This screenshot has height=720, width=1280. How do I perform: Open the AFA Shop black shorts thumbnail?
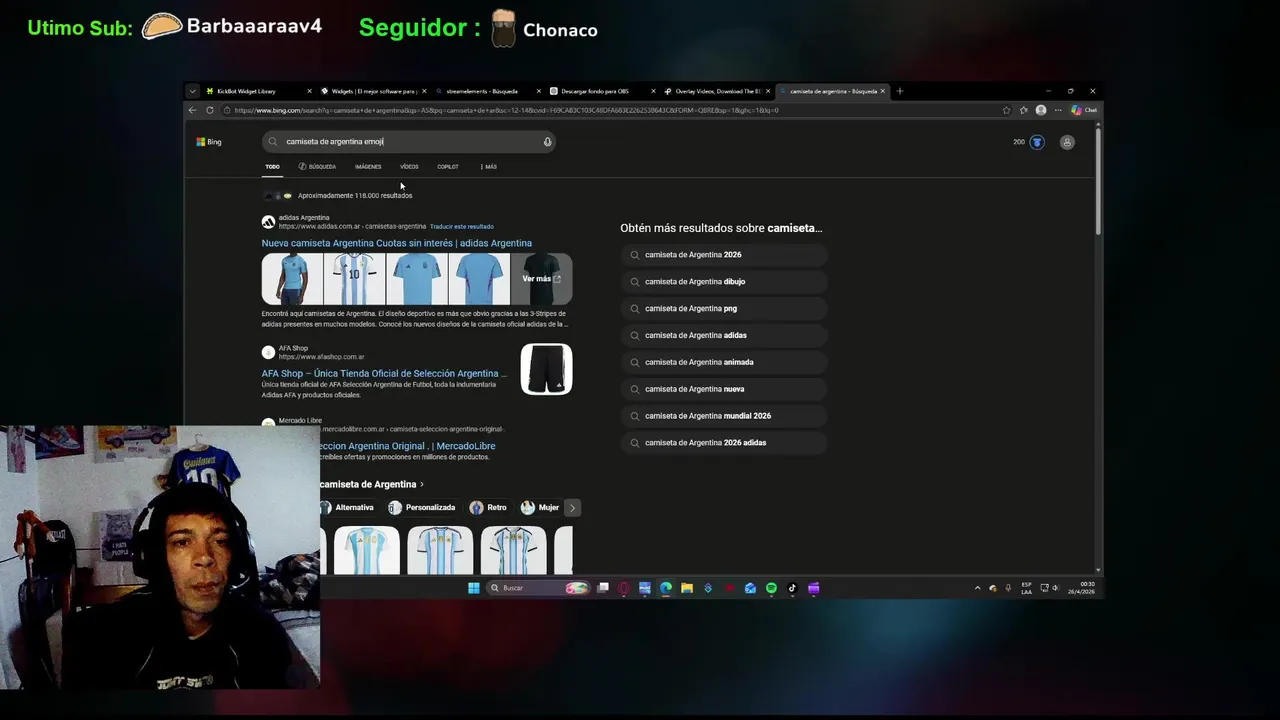[546, 369]
